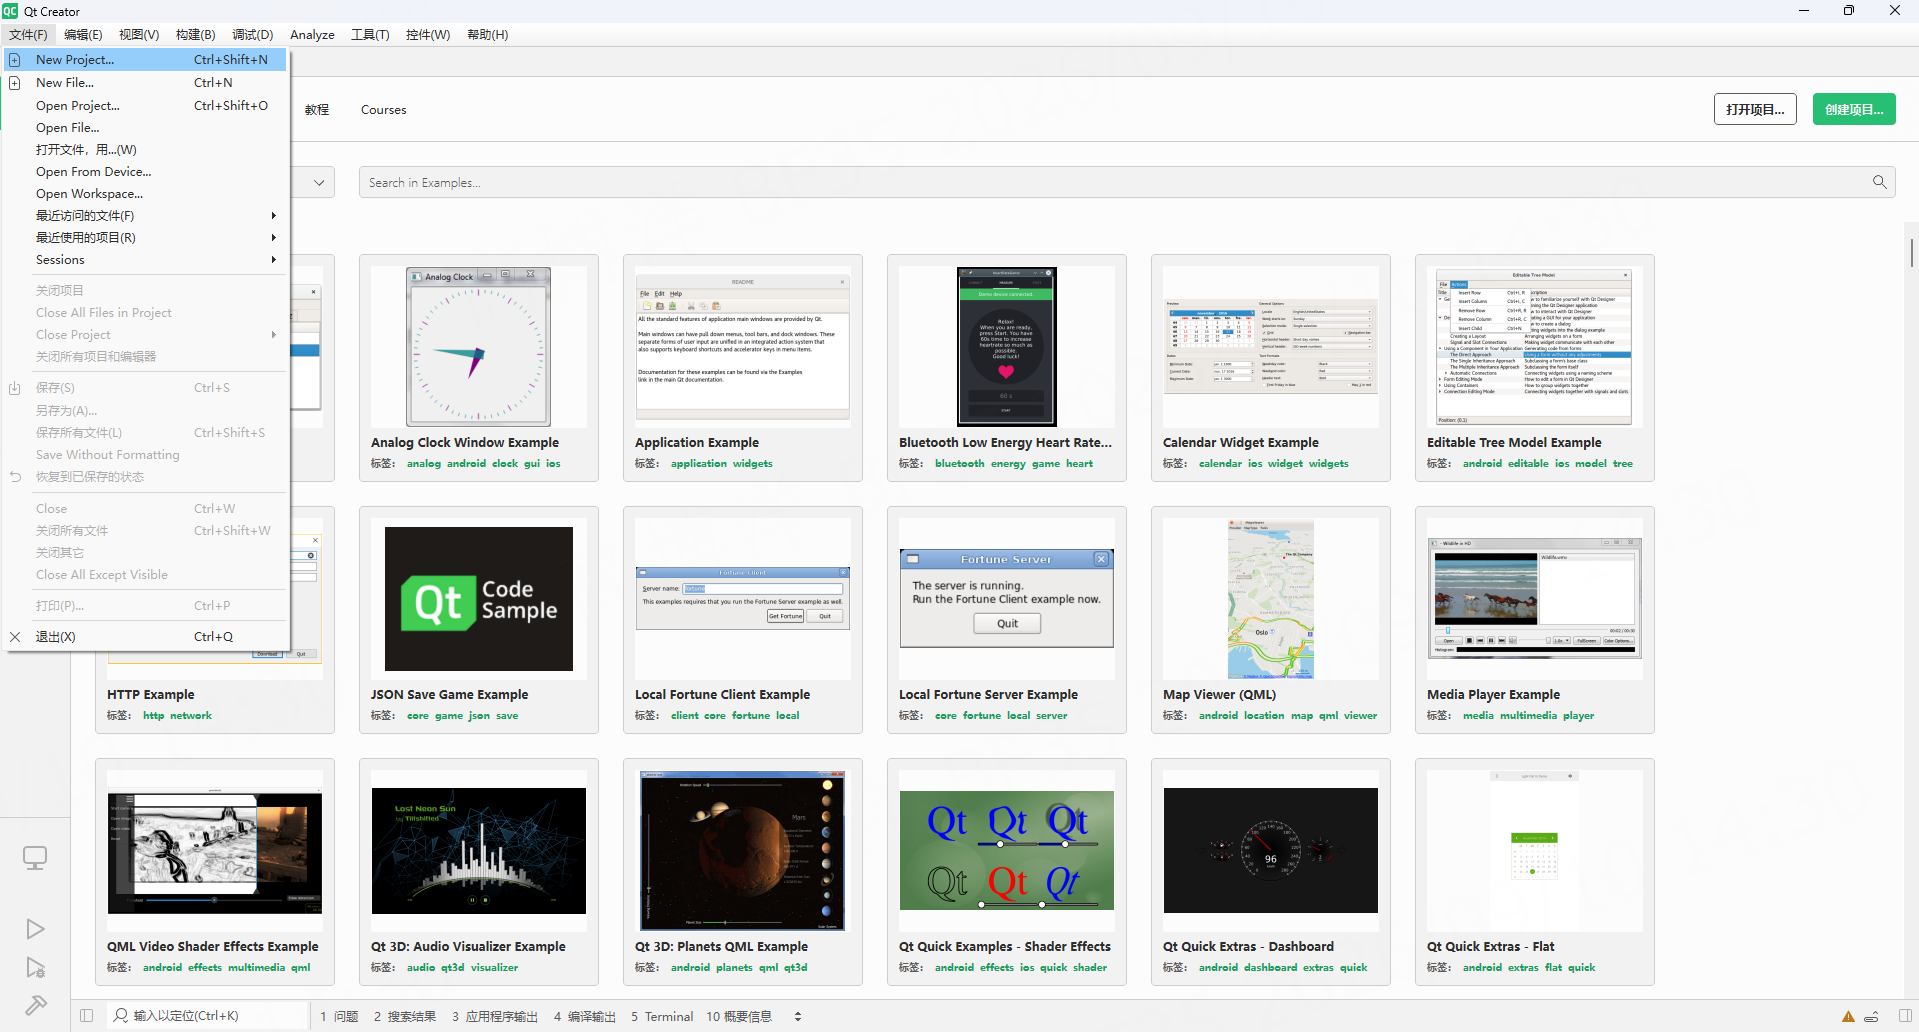Open the 1 问题 output pane
1919x1032 pixels.
[x=339, y=1016]
